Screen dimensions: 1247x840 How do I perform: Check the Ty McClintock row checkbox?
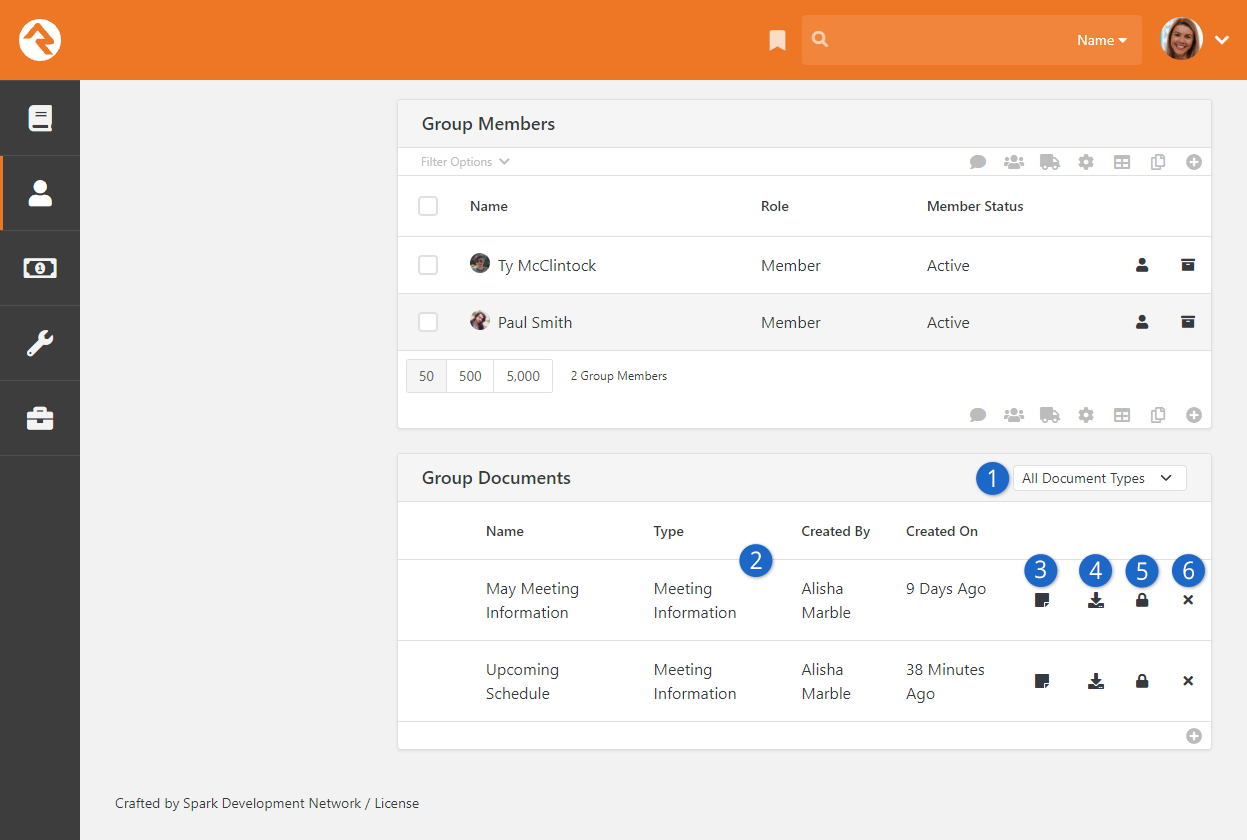[428, 265]
